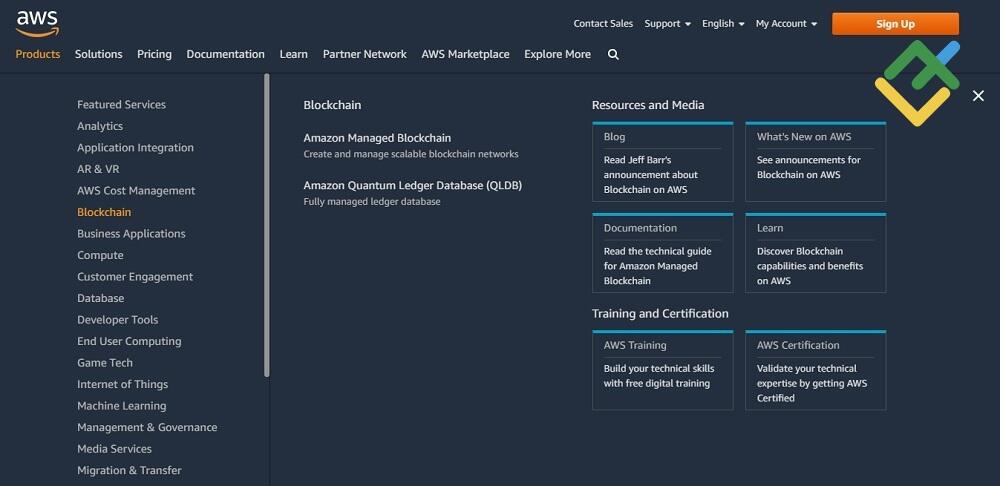
Task: Click the AWS logo
Action: click(x=38, y=24)
